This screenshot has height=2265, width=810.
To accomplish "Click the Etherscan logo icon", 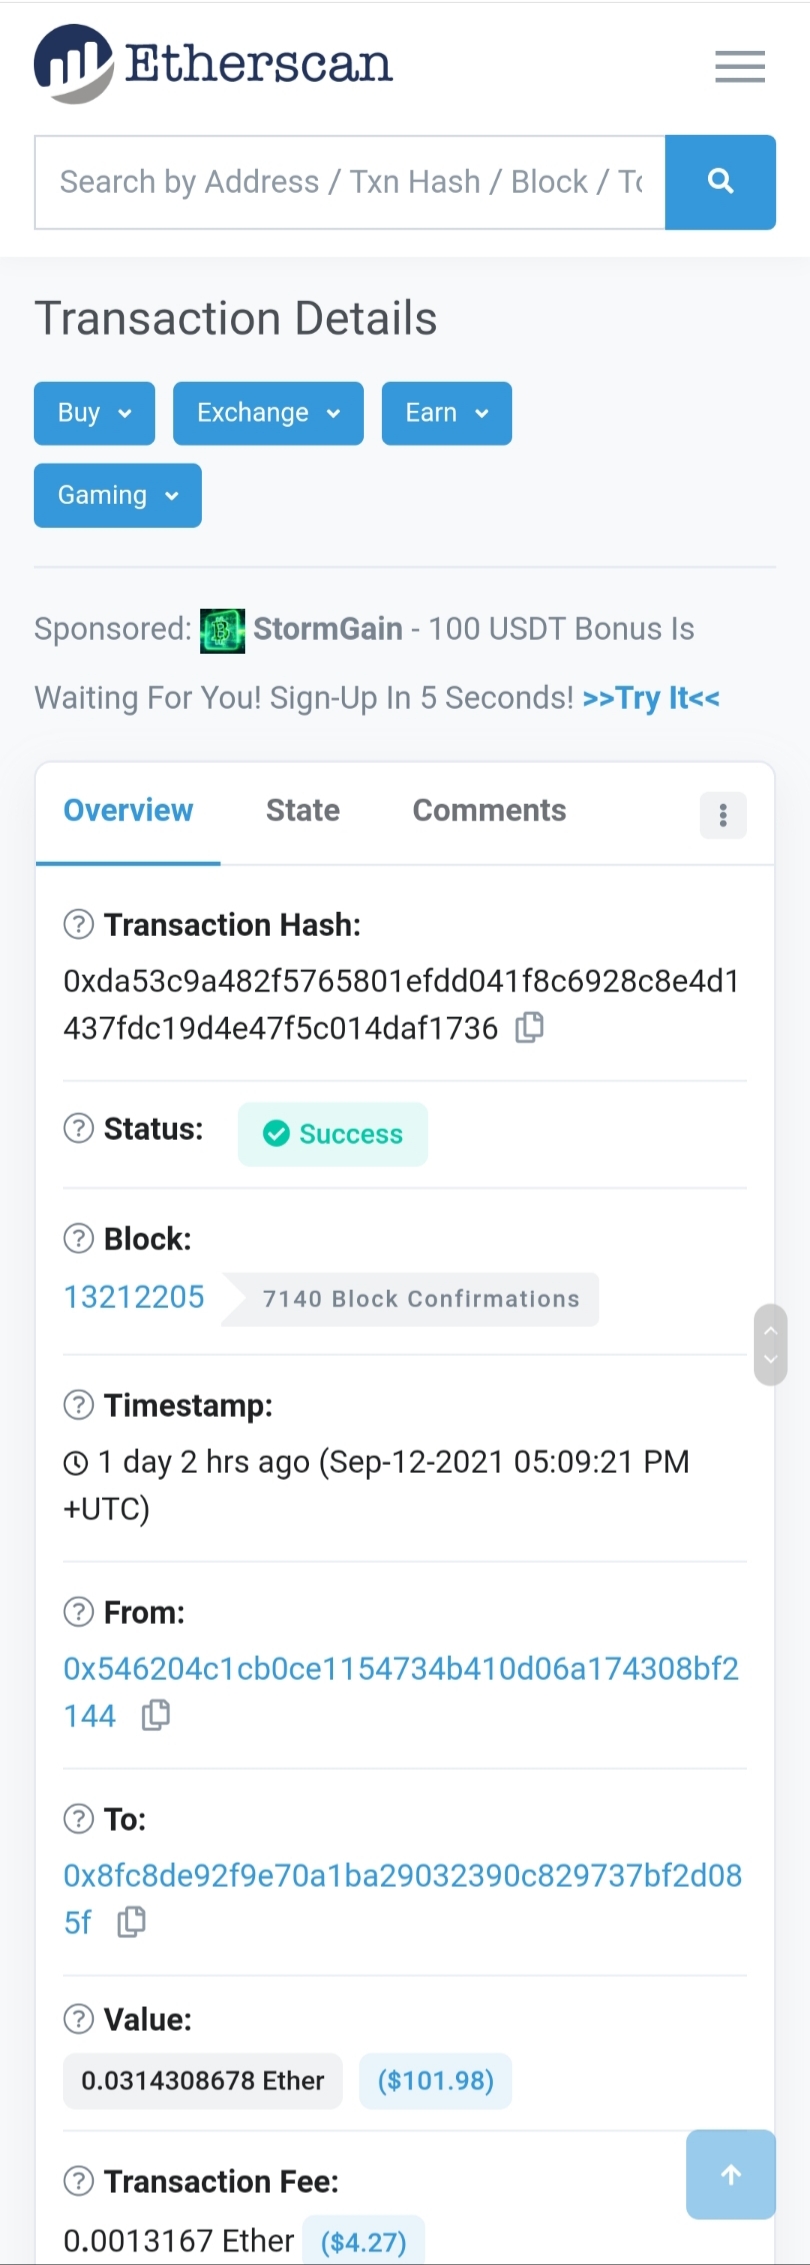I will [74, 65].
